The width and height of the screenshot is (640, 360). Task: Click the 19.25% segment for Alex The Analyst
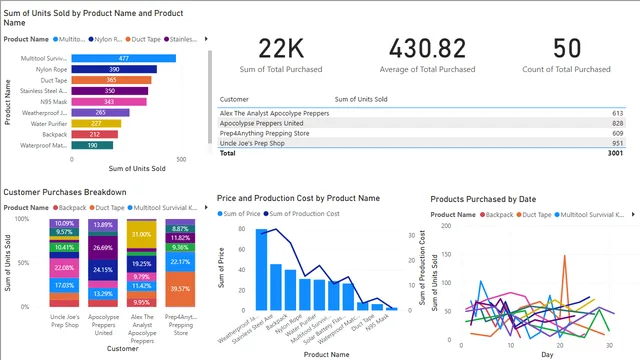pyautogui.click(x=141, y=264)
